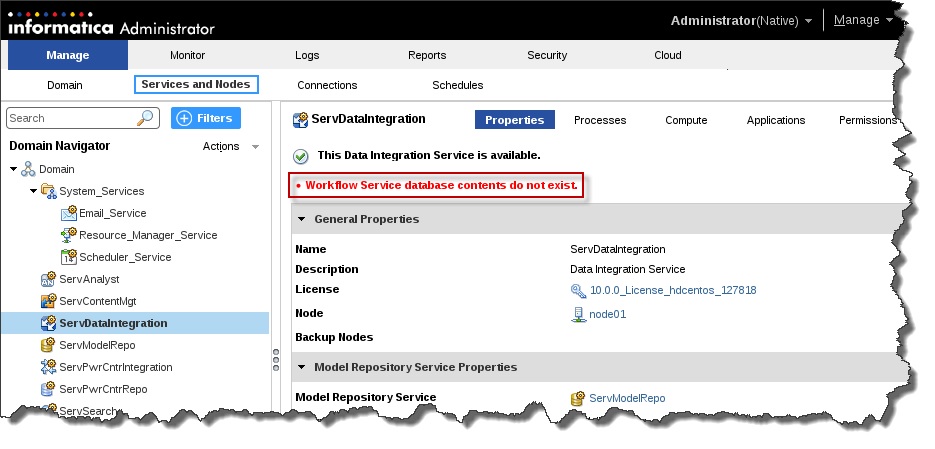935x449 pixels.
Task: Select ServContentMgt in the navigator
Action: [98, 302]
